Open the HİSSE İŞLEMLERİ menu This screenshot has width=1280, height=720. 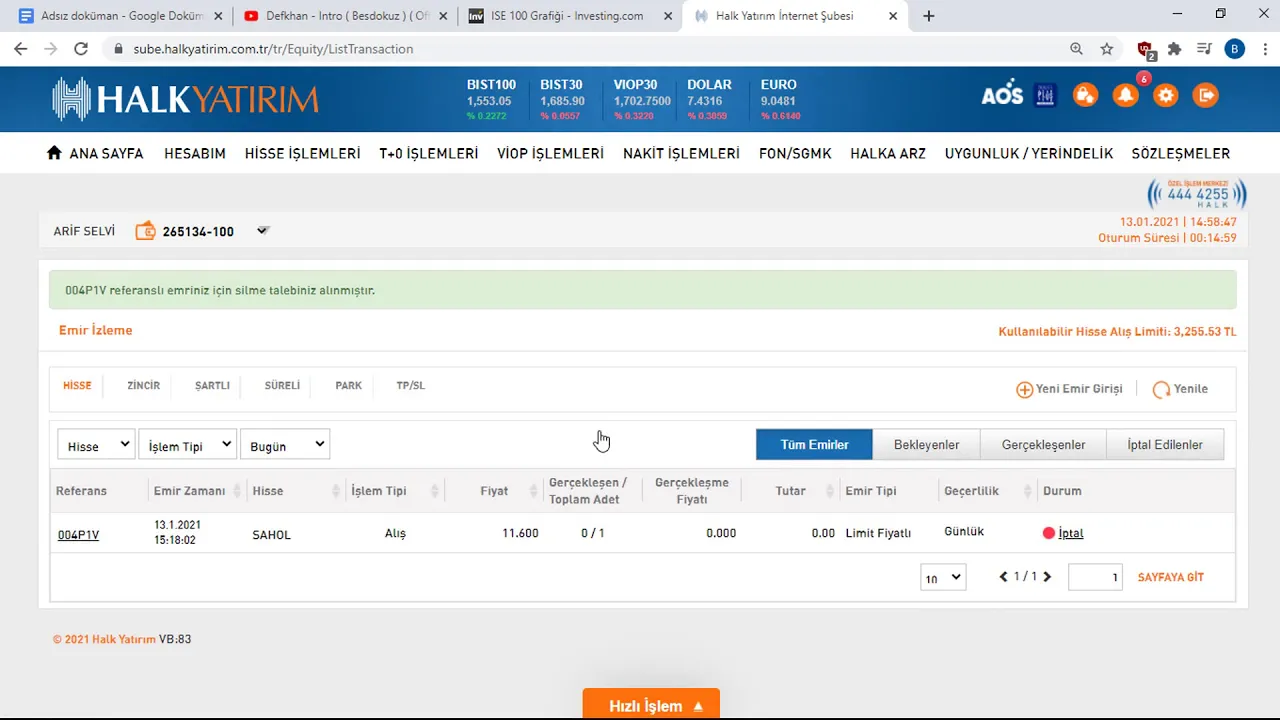tap(302, 153)
